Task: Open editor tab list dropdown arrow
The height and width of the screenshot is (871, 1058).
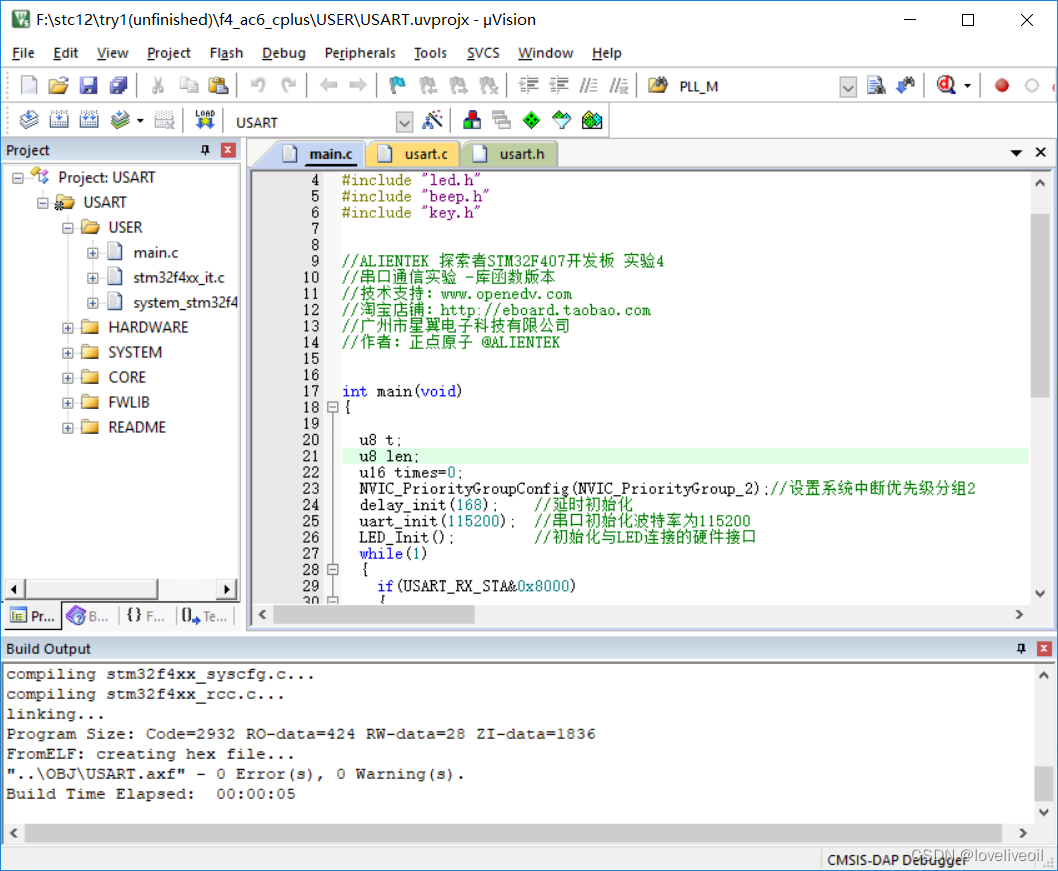Action: pyautogui.click(x=1016, y=153)
